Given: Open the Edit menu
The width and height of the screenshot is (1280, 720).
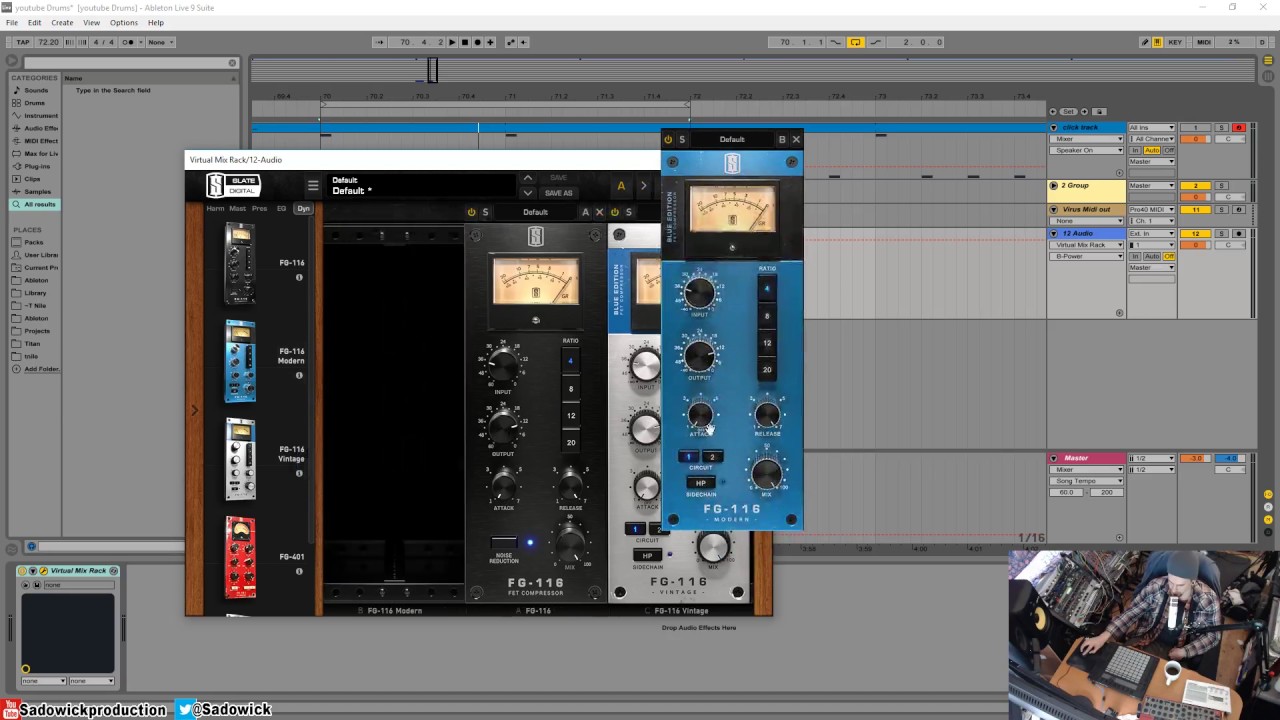Looking at the screenshot, I should 35,22.
